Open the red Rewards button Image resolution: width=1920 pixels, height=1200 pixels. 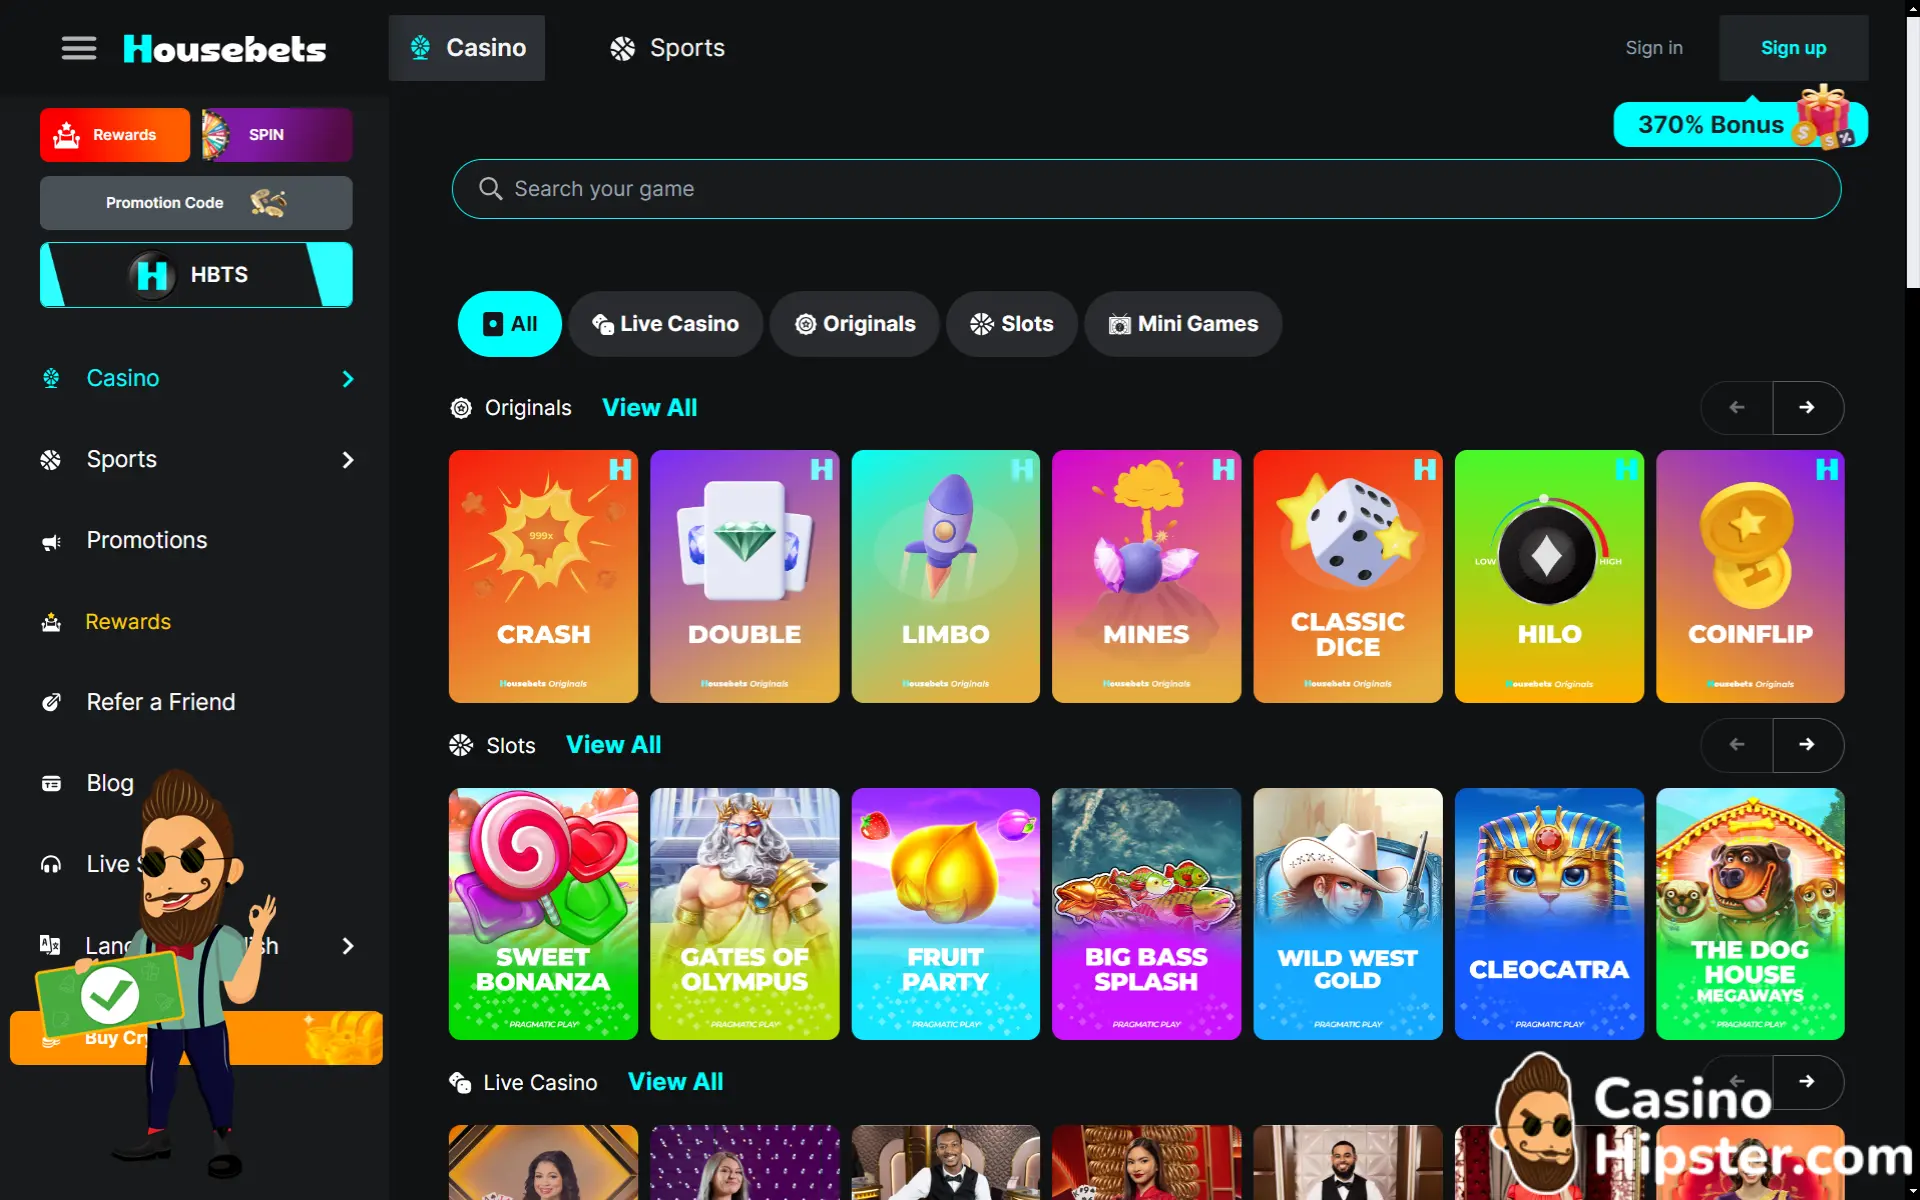pos(115,135)
